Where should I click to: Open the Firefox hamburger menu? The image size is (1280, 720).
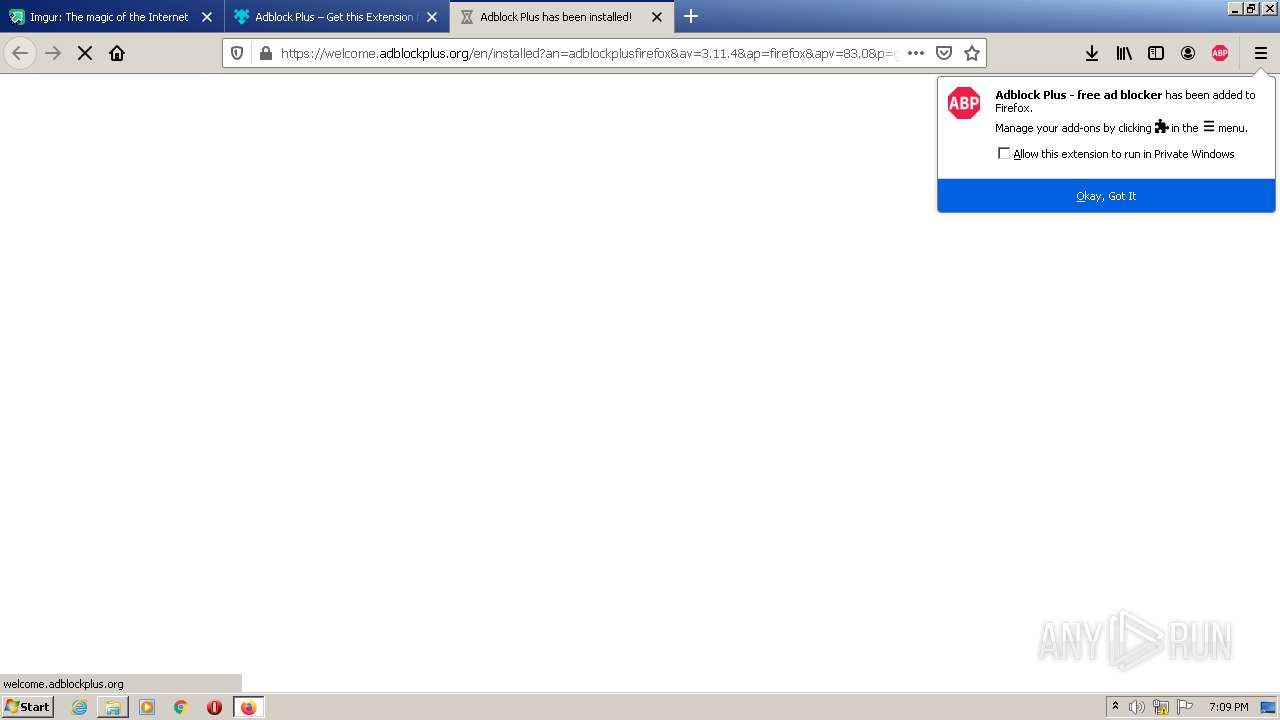(1260, 53)
